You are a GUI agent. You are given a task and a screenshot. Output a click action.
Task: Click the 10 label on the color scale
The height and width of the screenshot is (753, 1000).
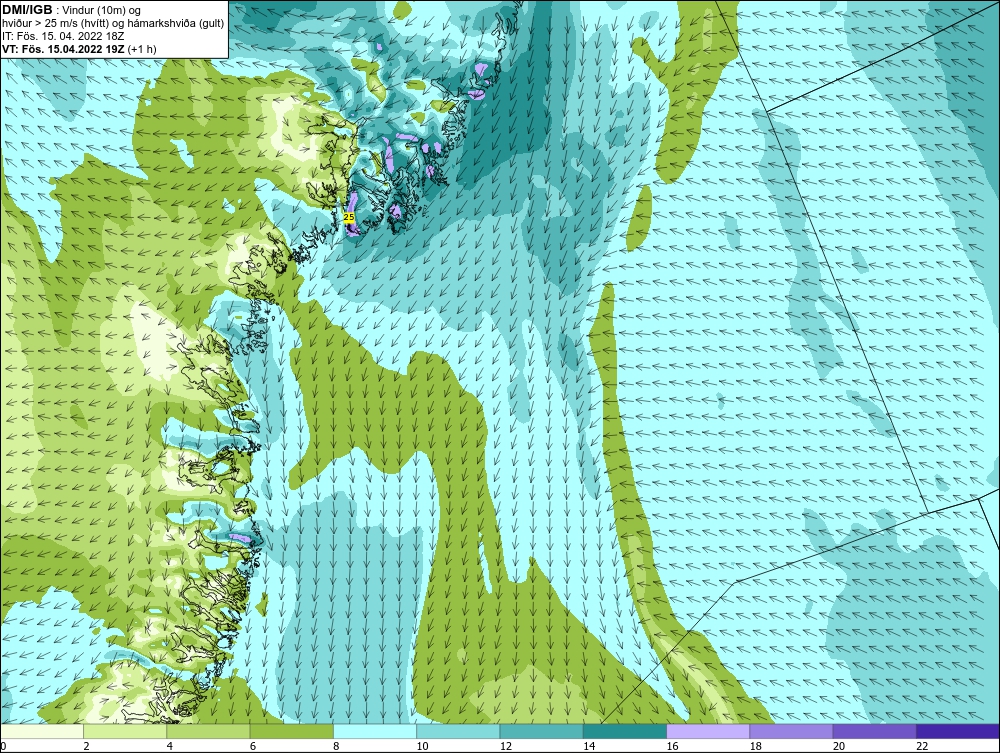422,747
